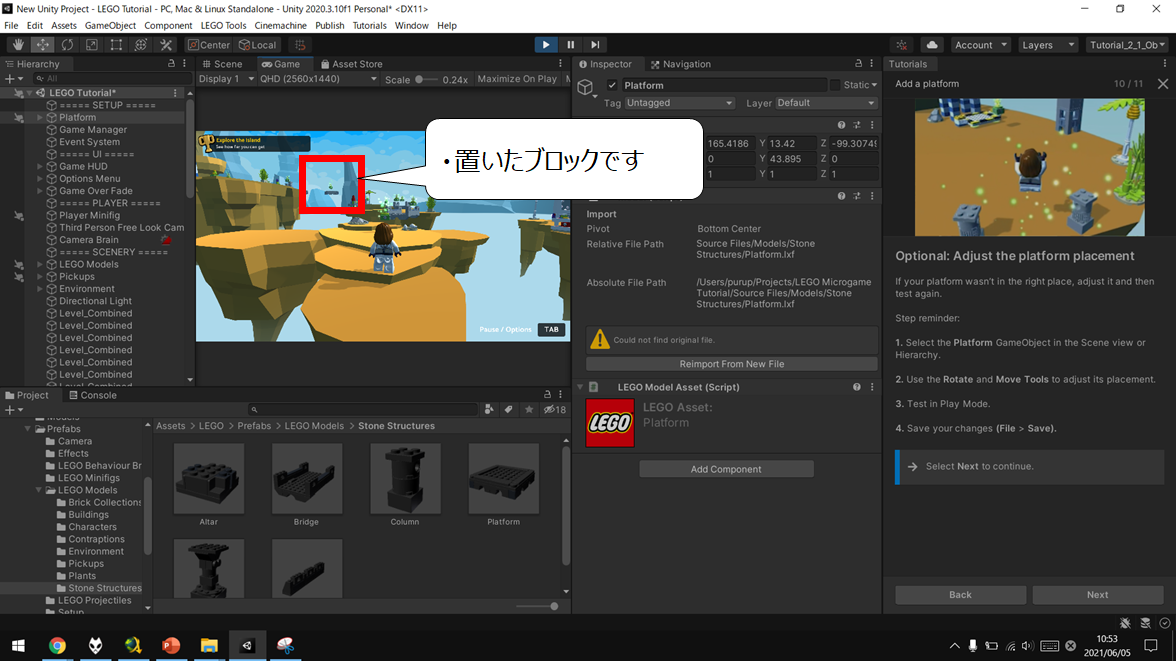
Task: Step one frame forward
Action: [596, 45]
